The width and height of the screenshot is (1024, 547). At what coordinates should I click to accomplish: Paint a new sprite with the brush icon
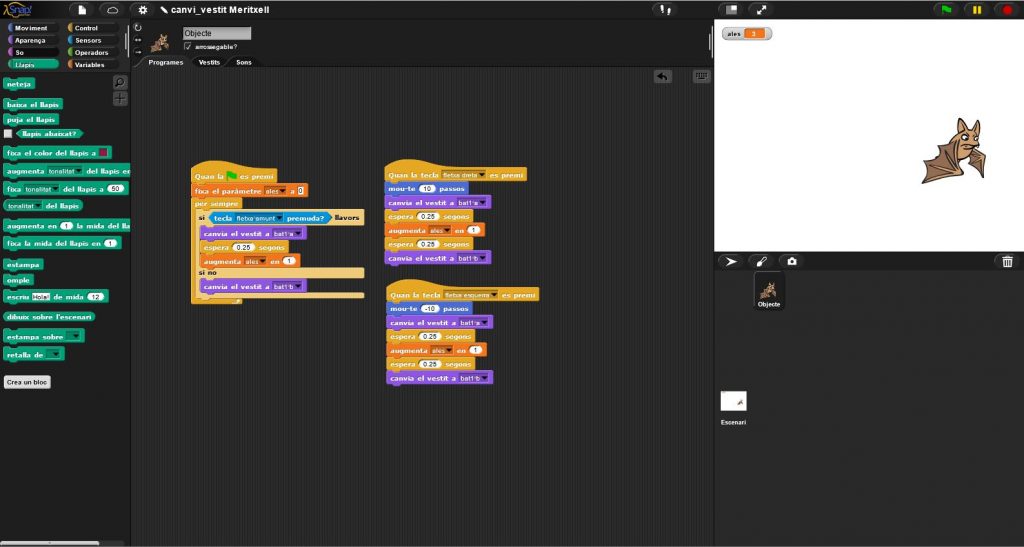[x=761, y=261]
